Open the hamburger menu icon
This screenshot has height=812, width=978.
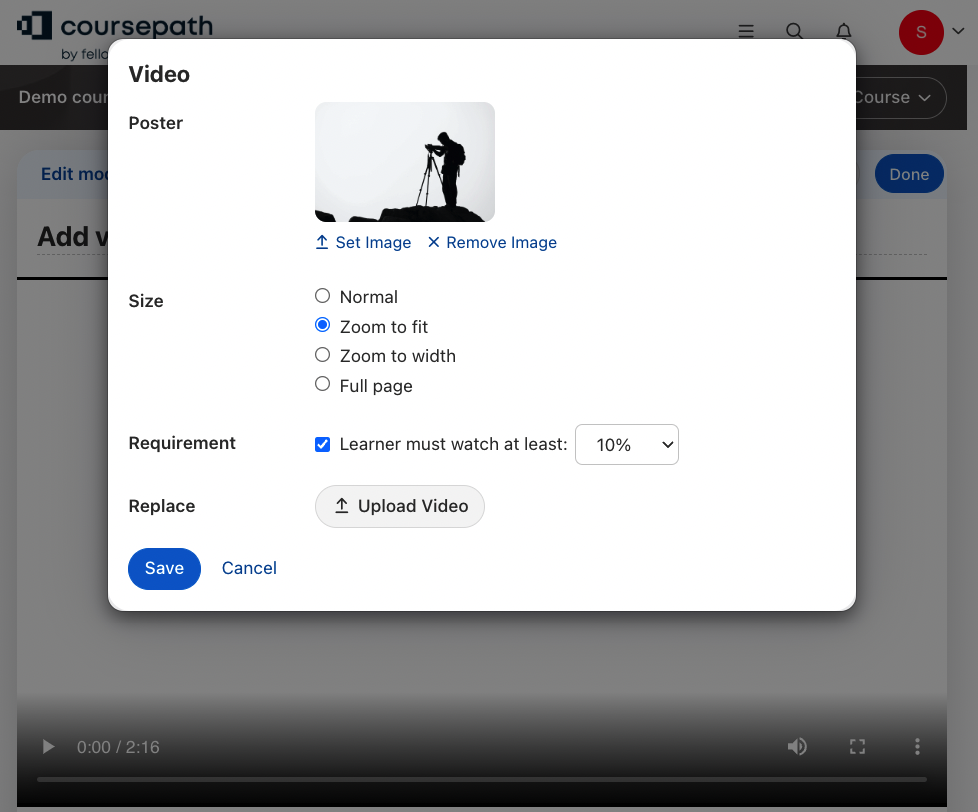click(746, 31)
